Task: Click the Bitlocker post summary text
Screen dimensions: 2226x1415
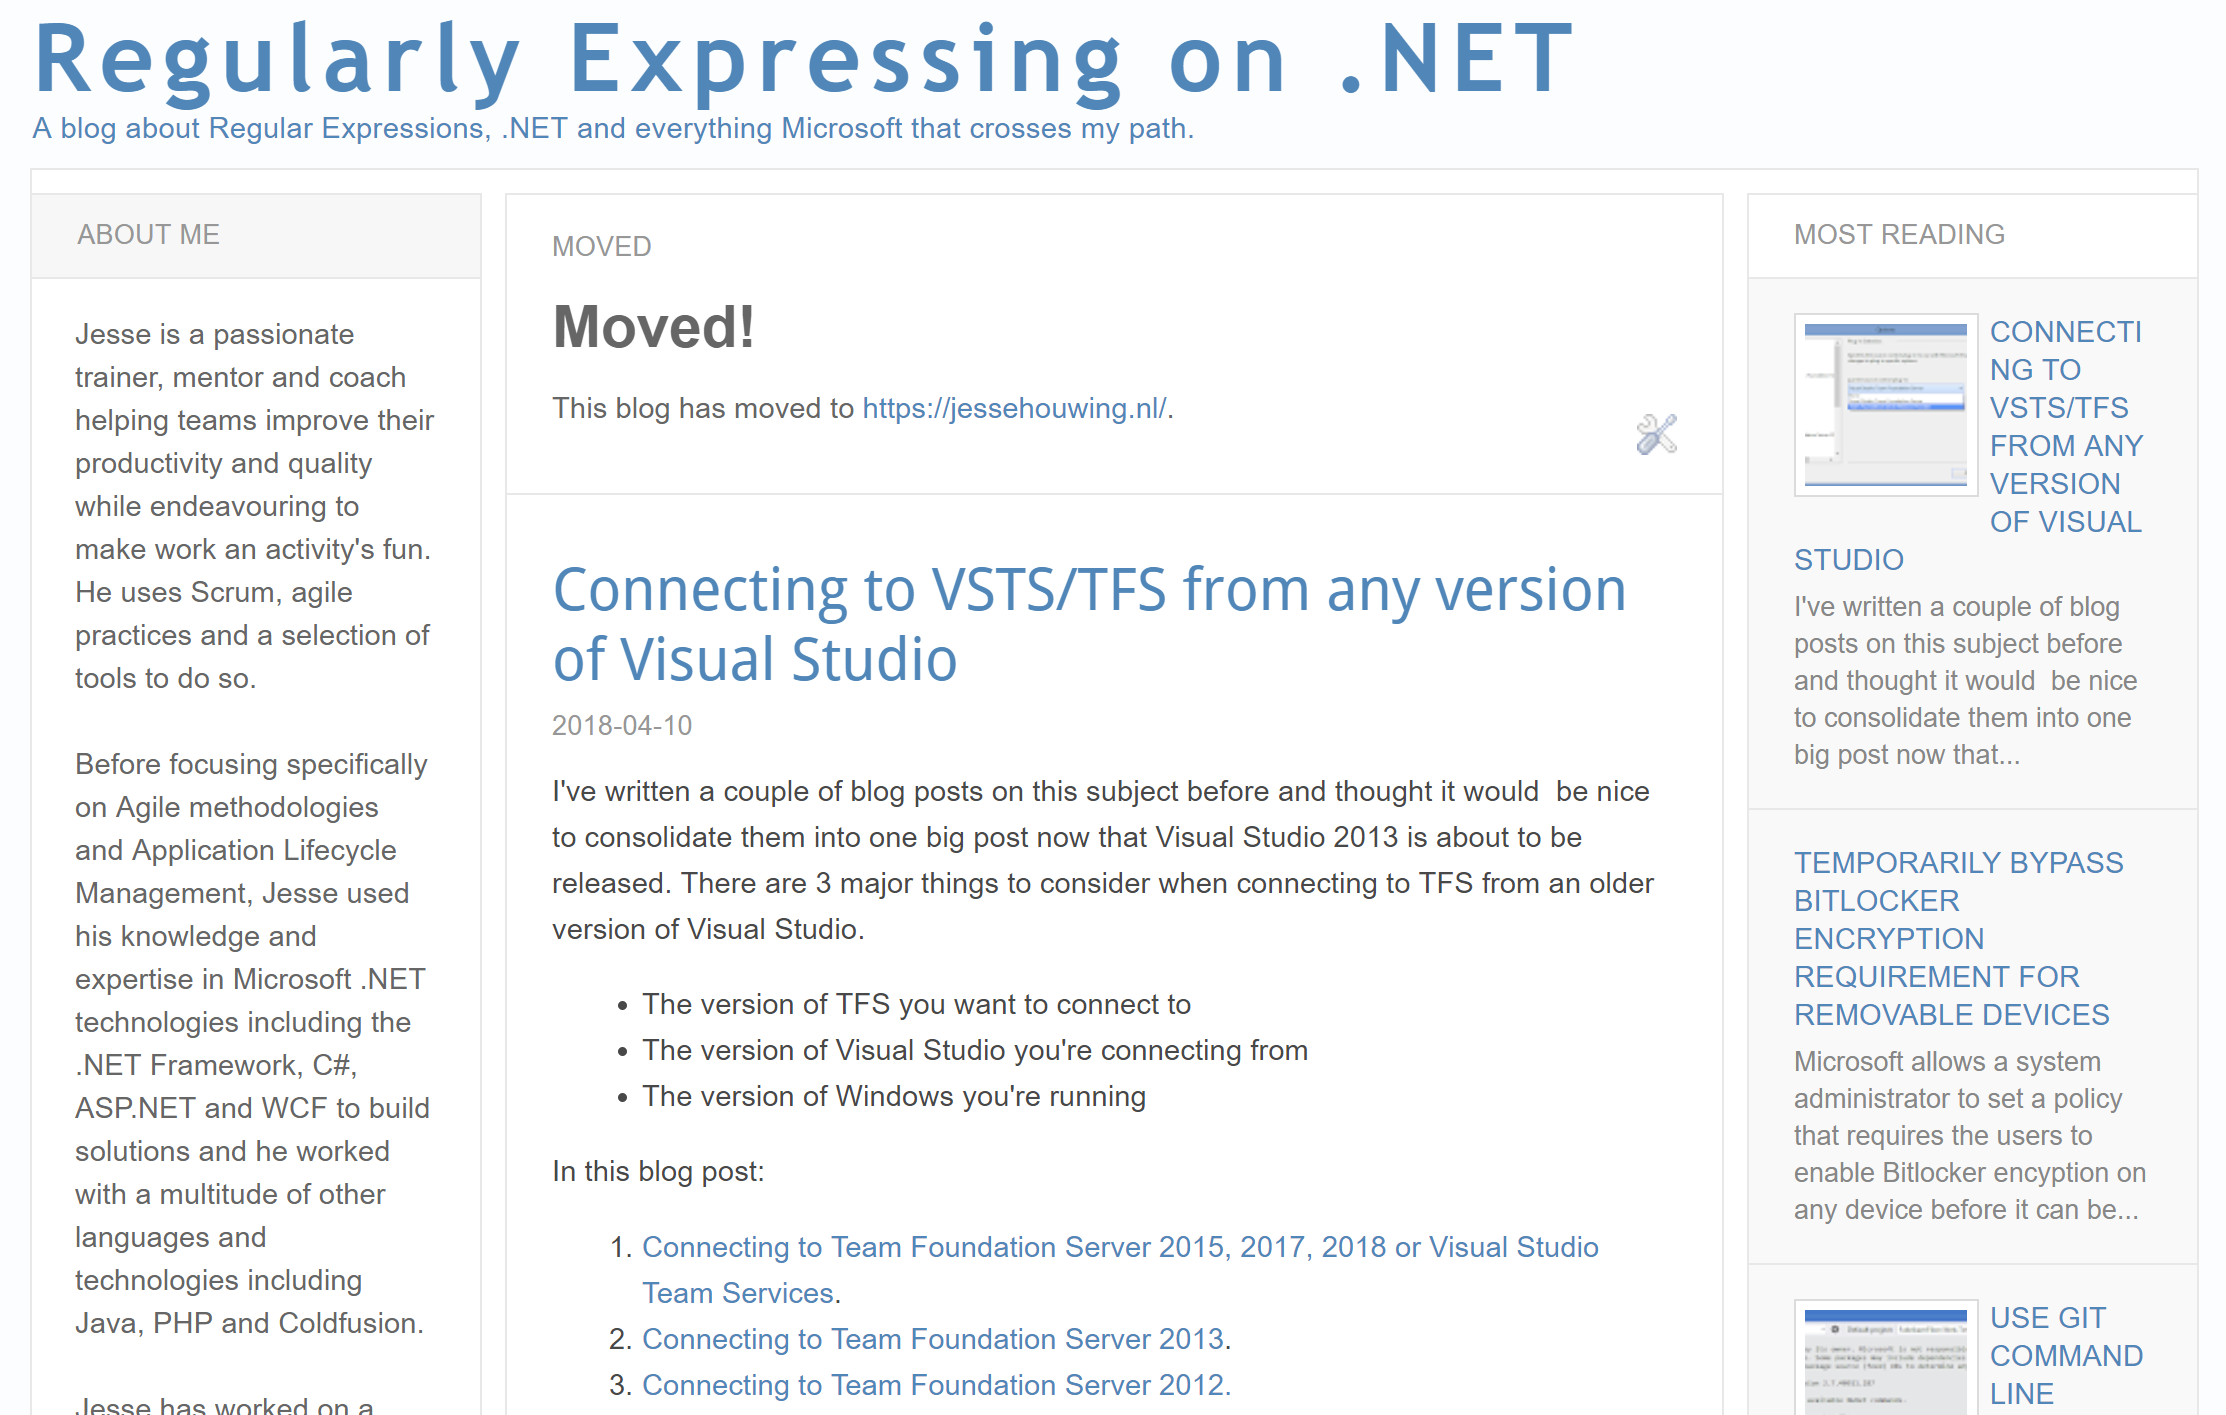Action: point(1968,1135)
